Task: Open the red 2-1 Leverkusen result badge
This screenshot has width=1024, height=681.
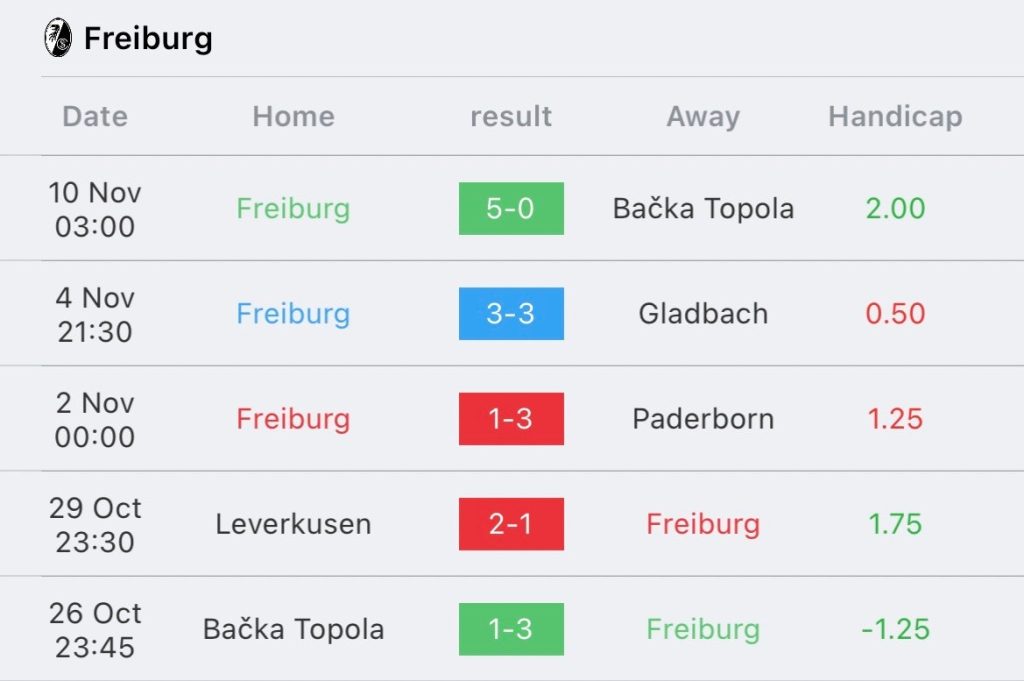Action: 511,524
